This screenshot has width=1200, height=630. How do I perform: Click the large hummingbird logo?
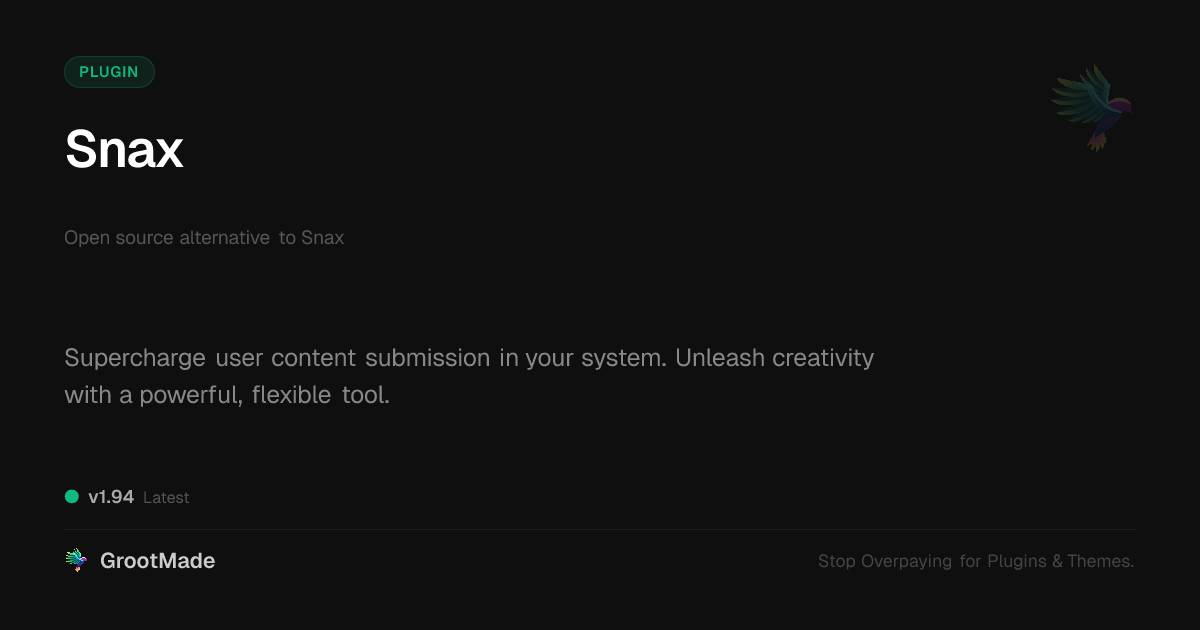click(x=1092, y=107)
